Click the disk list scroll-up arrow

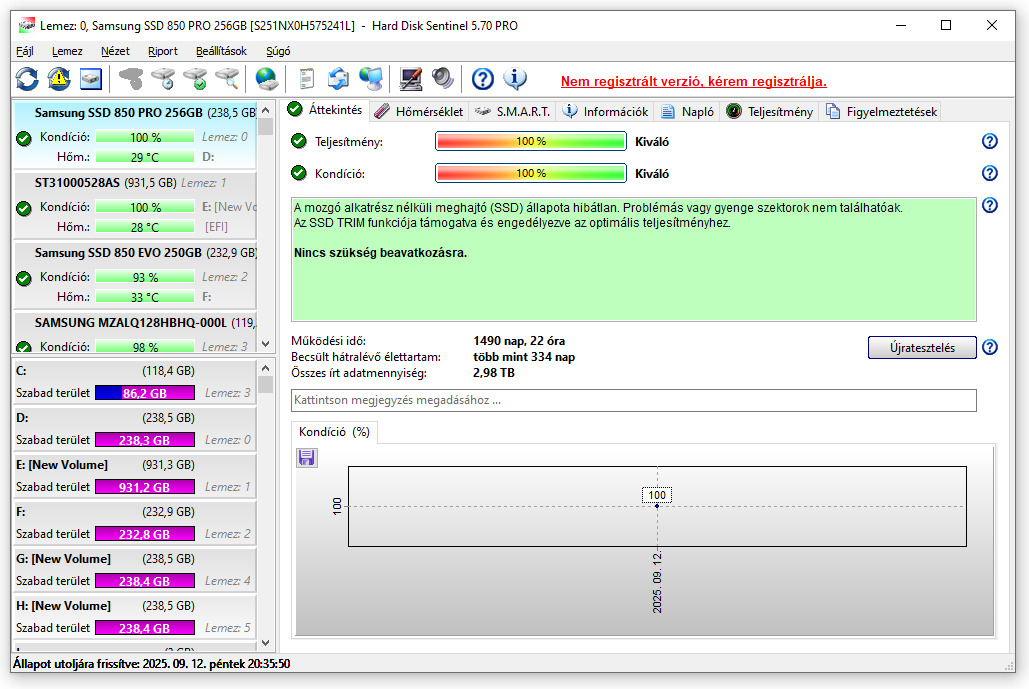tap(265, 110)
